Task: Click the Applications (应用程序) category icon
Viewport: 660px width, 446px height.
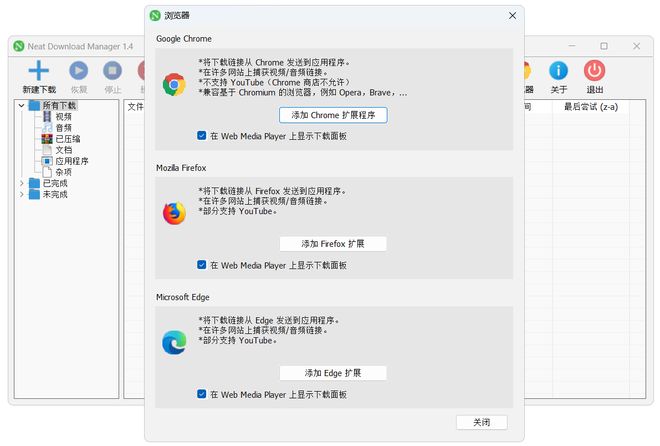Action: tap(47, 161)
